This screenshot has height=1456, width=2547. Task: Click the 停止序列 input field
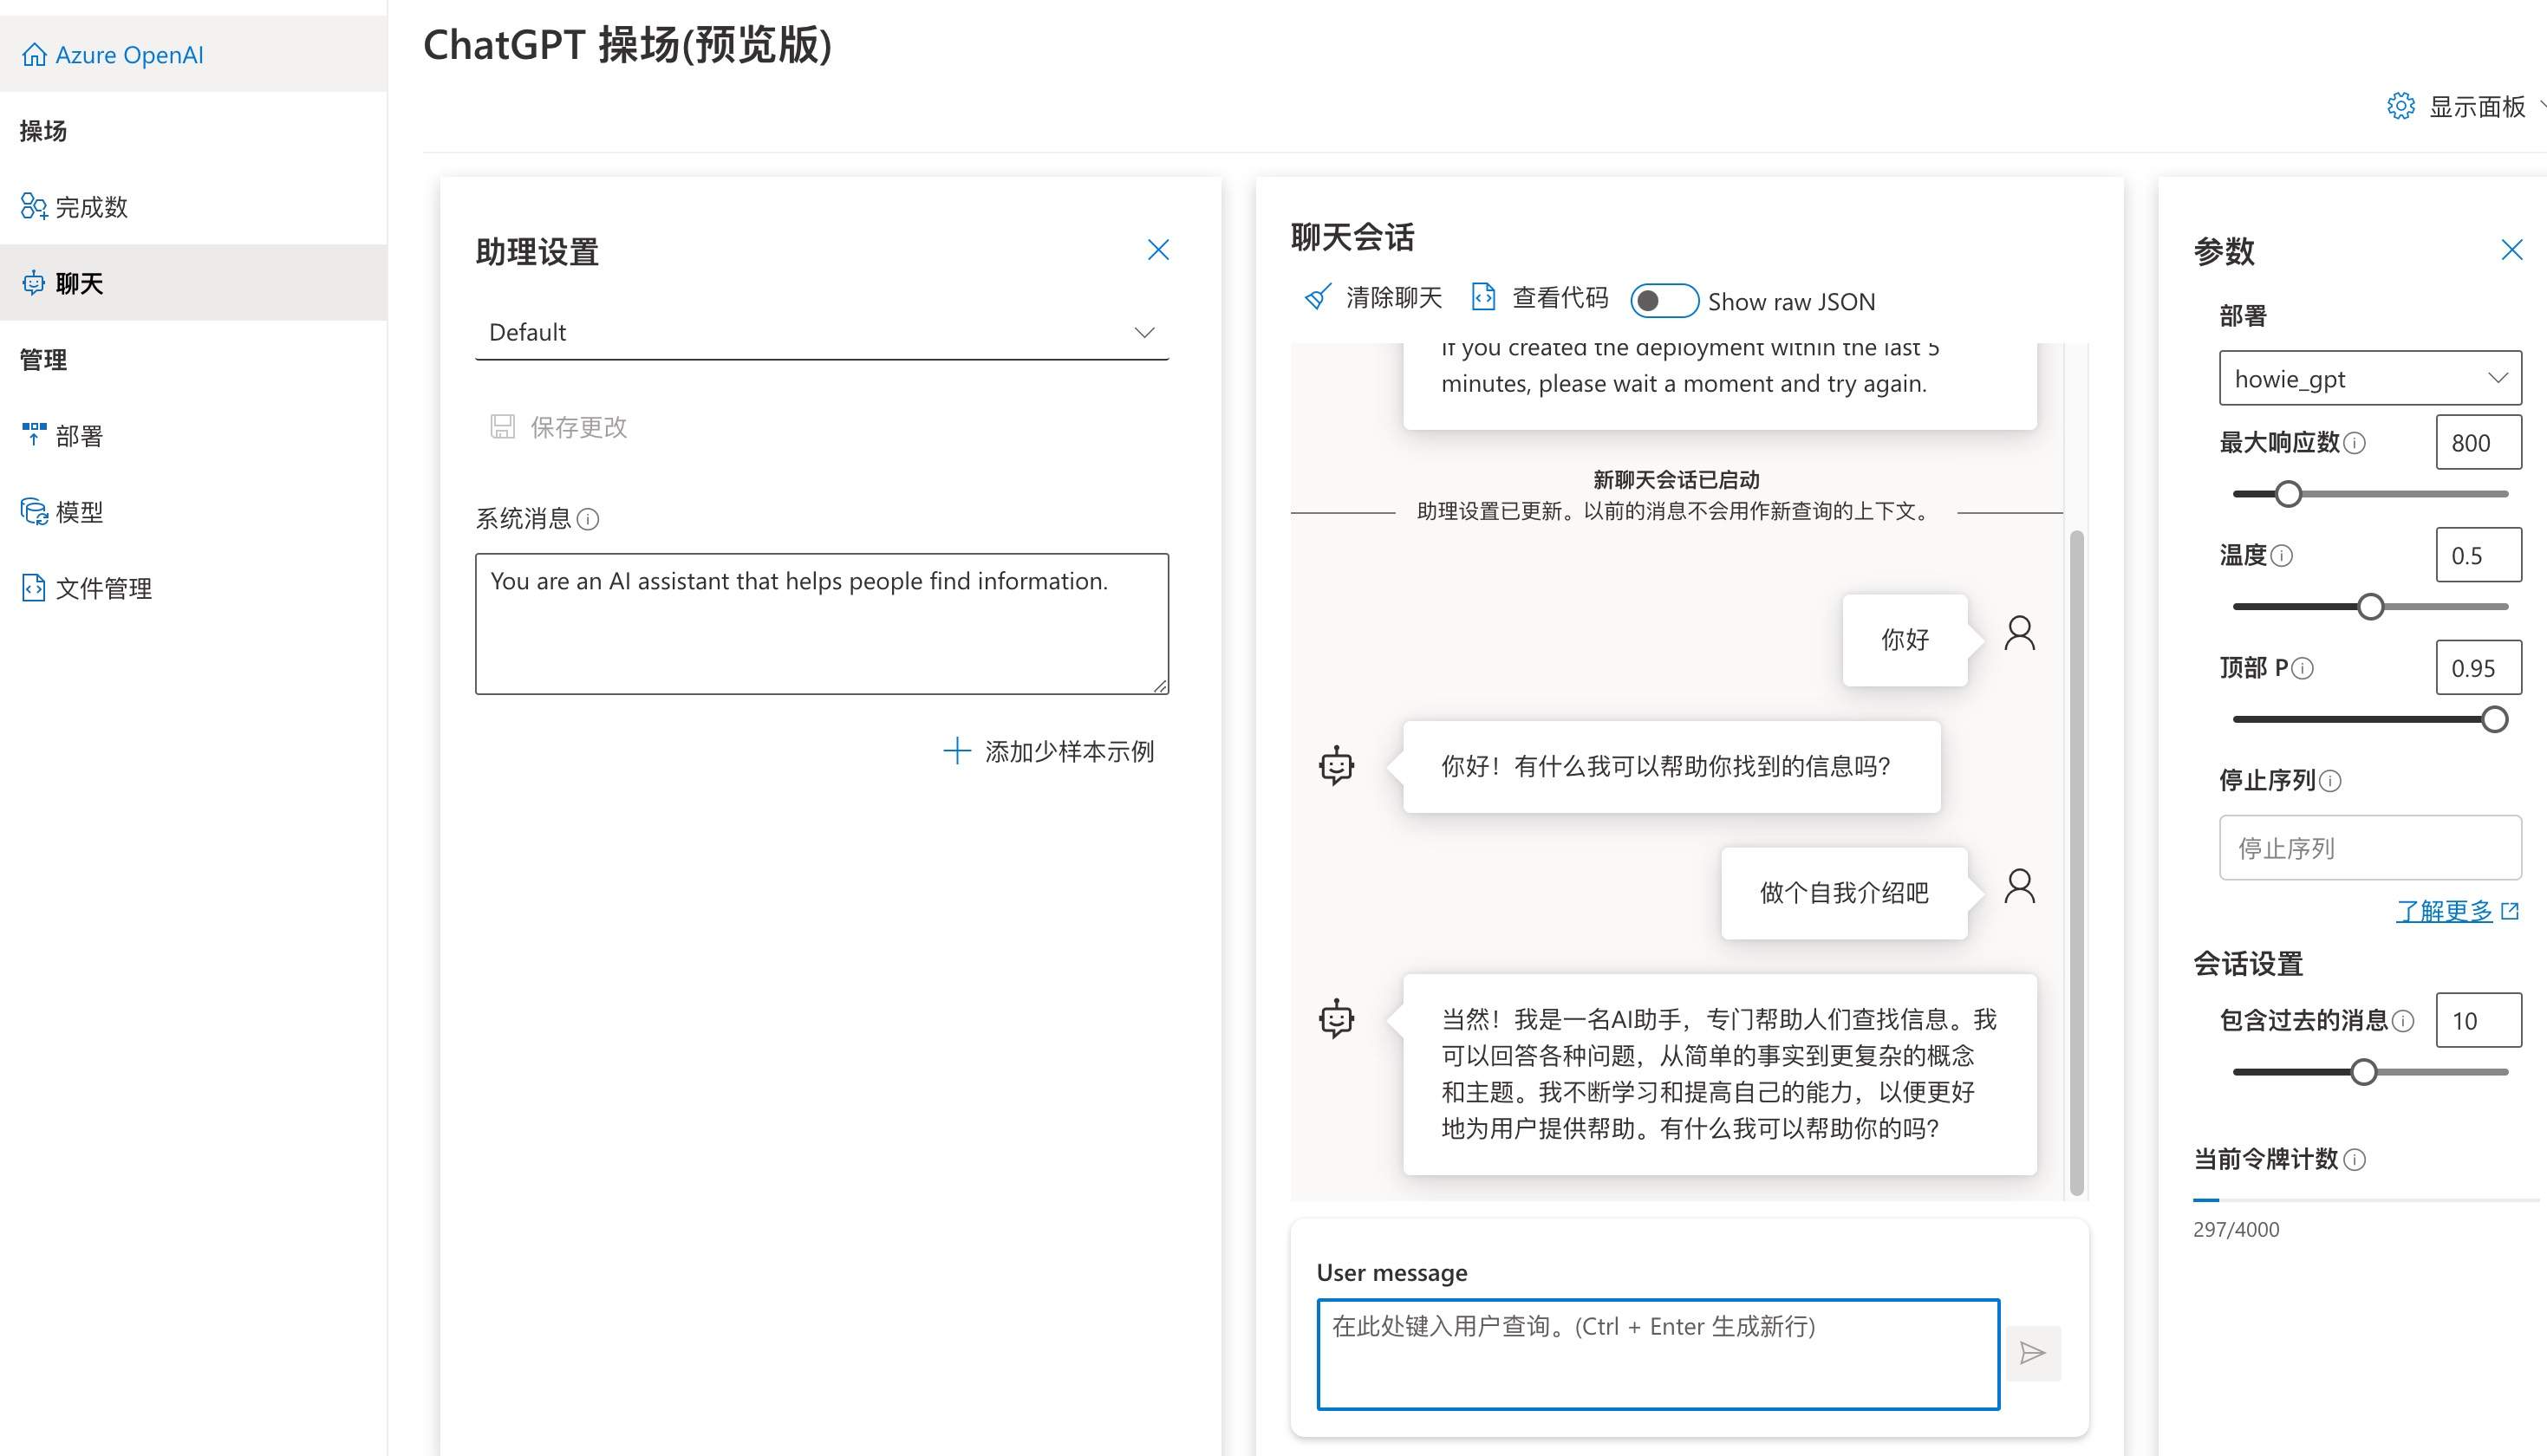[2370, 848]
